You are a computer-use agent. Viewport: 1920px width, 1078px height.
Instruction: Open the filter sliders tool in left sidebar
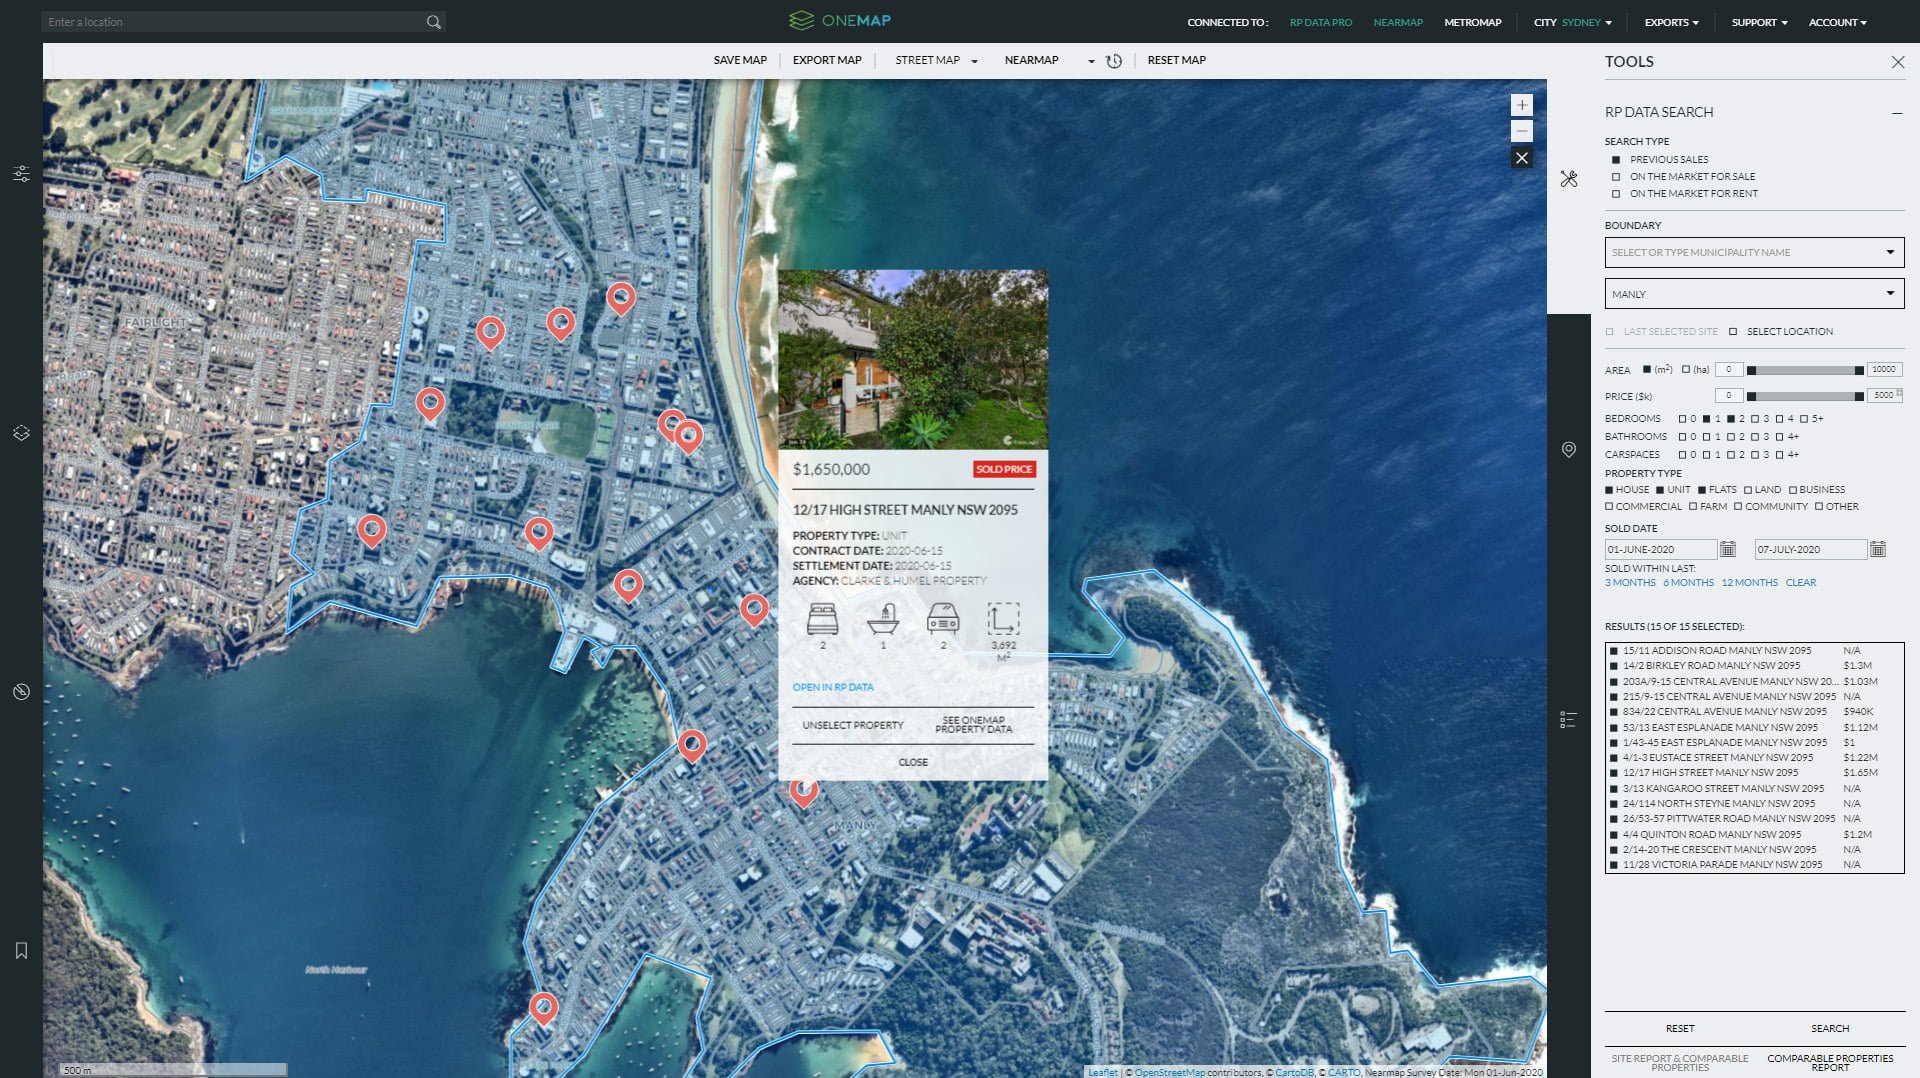pos(21,173)
